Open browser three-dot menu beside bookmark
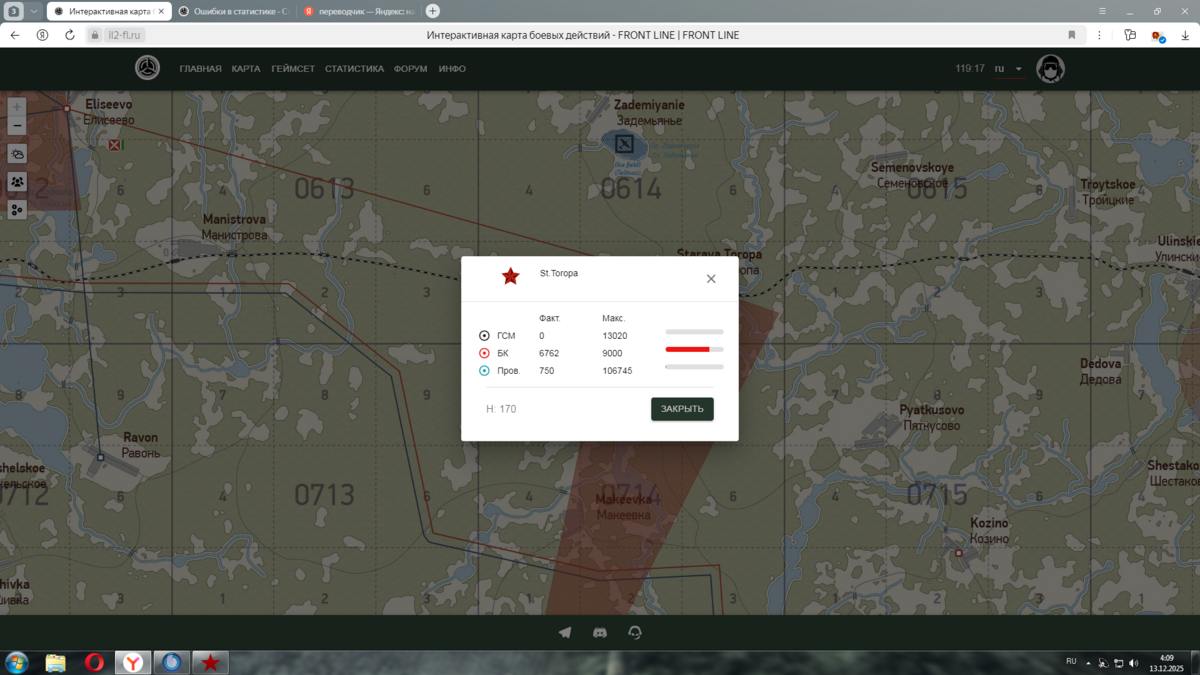1200x675 pixels. (1099, 35)
